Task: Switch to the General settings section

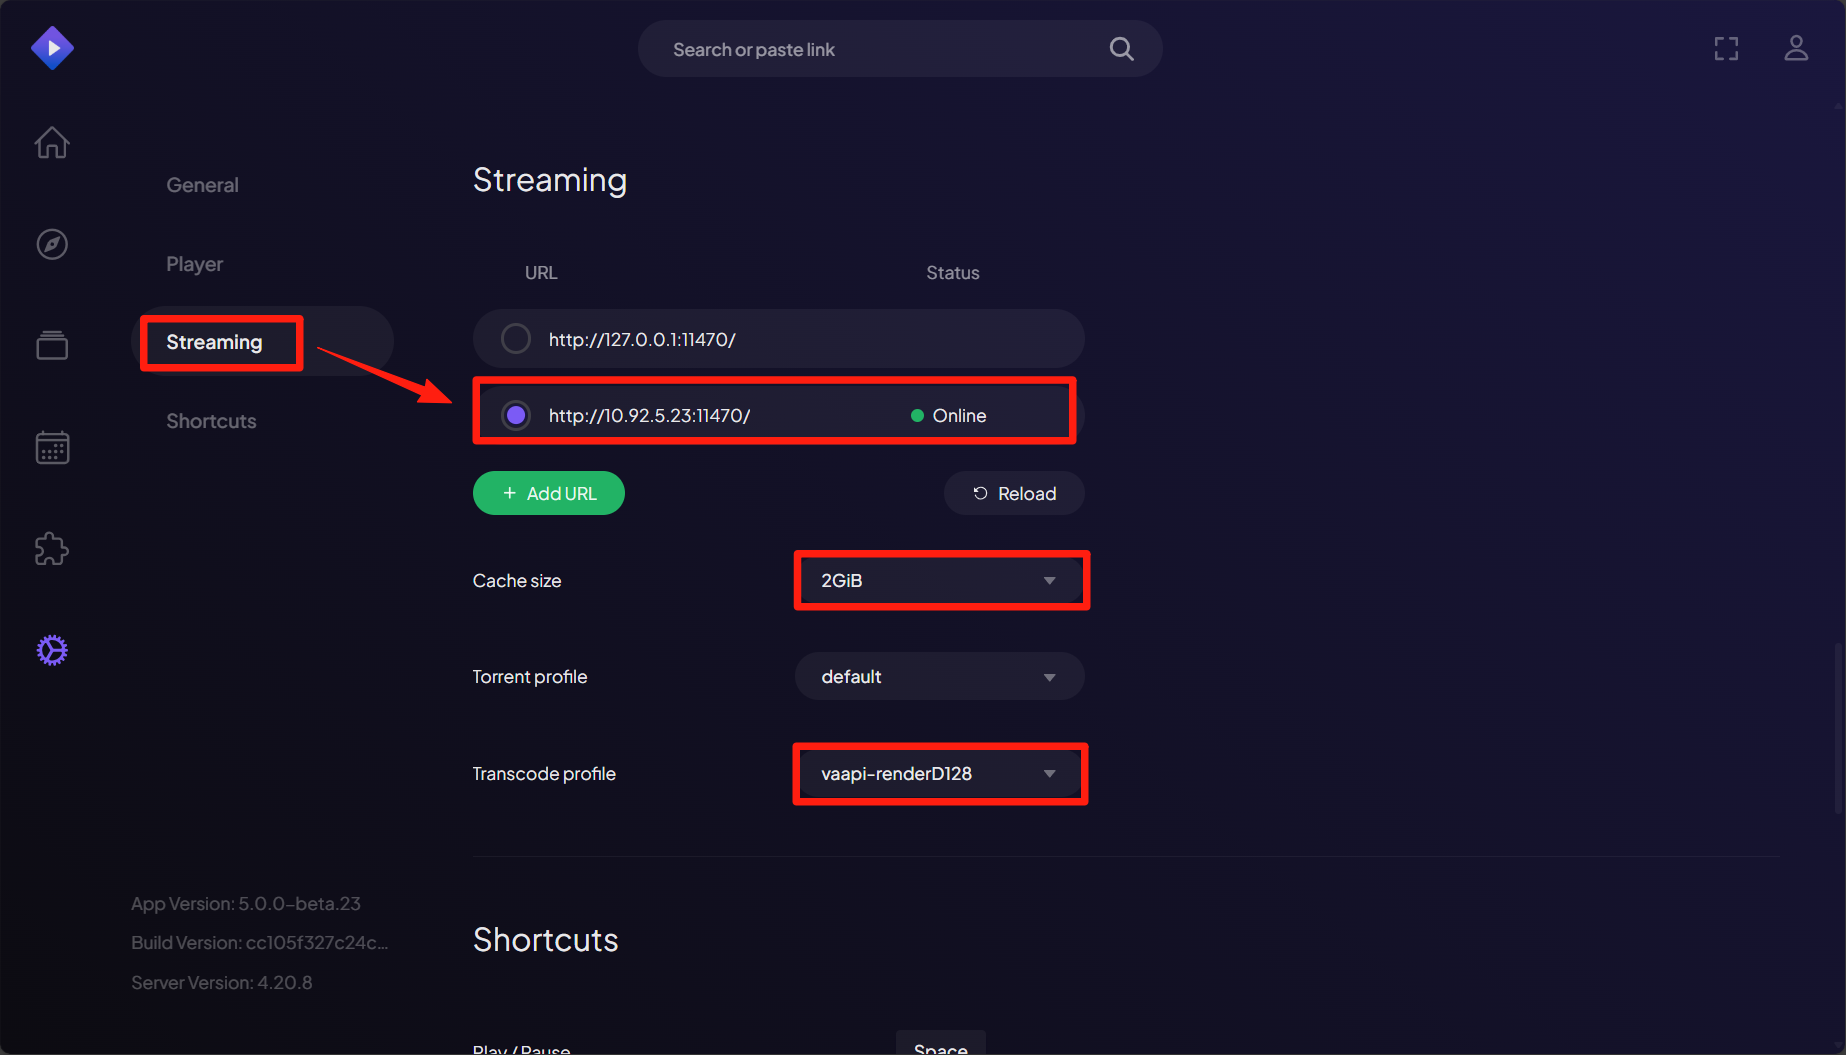Action: [x=202, y=185]
